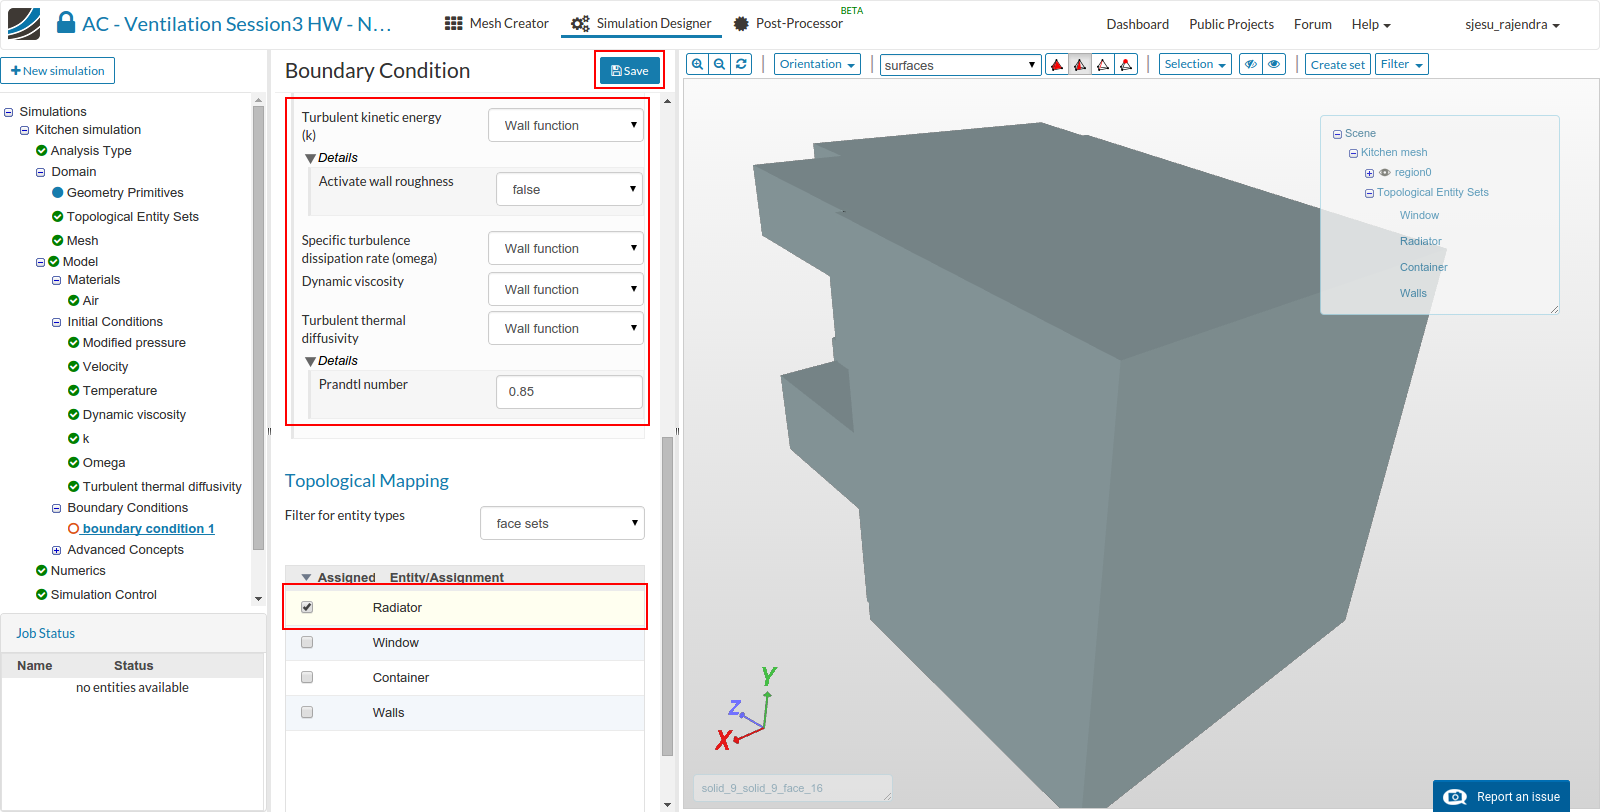Image resolution: width=1600 pixels, height=812 pixels.
Task: Switch to the Post-Processor tab
Action: (x=789, y=23)
